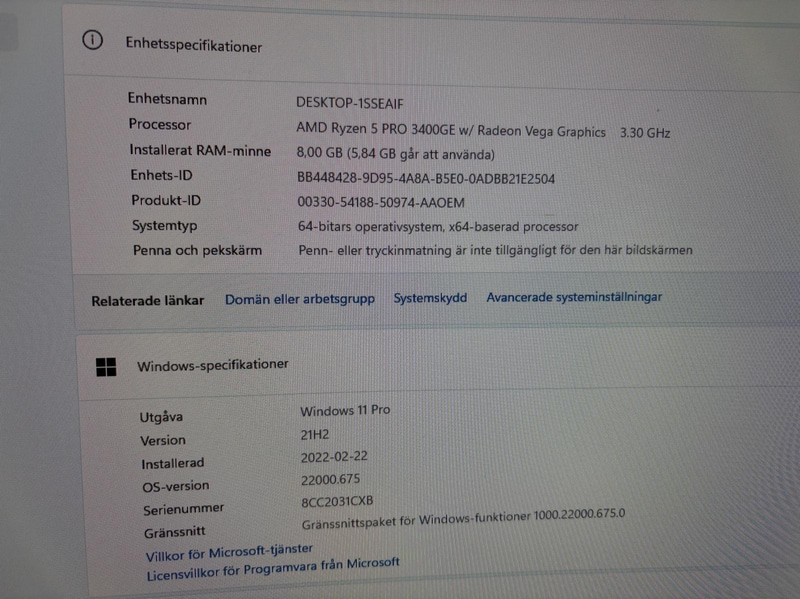The width and height of the screenshot is (800, 599).
Task: Click the Windows-specifikationer section header
Action: point(213,365)
